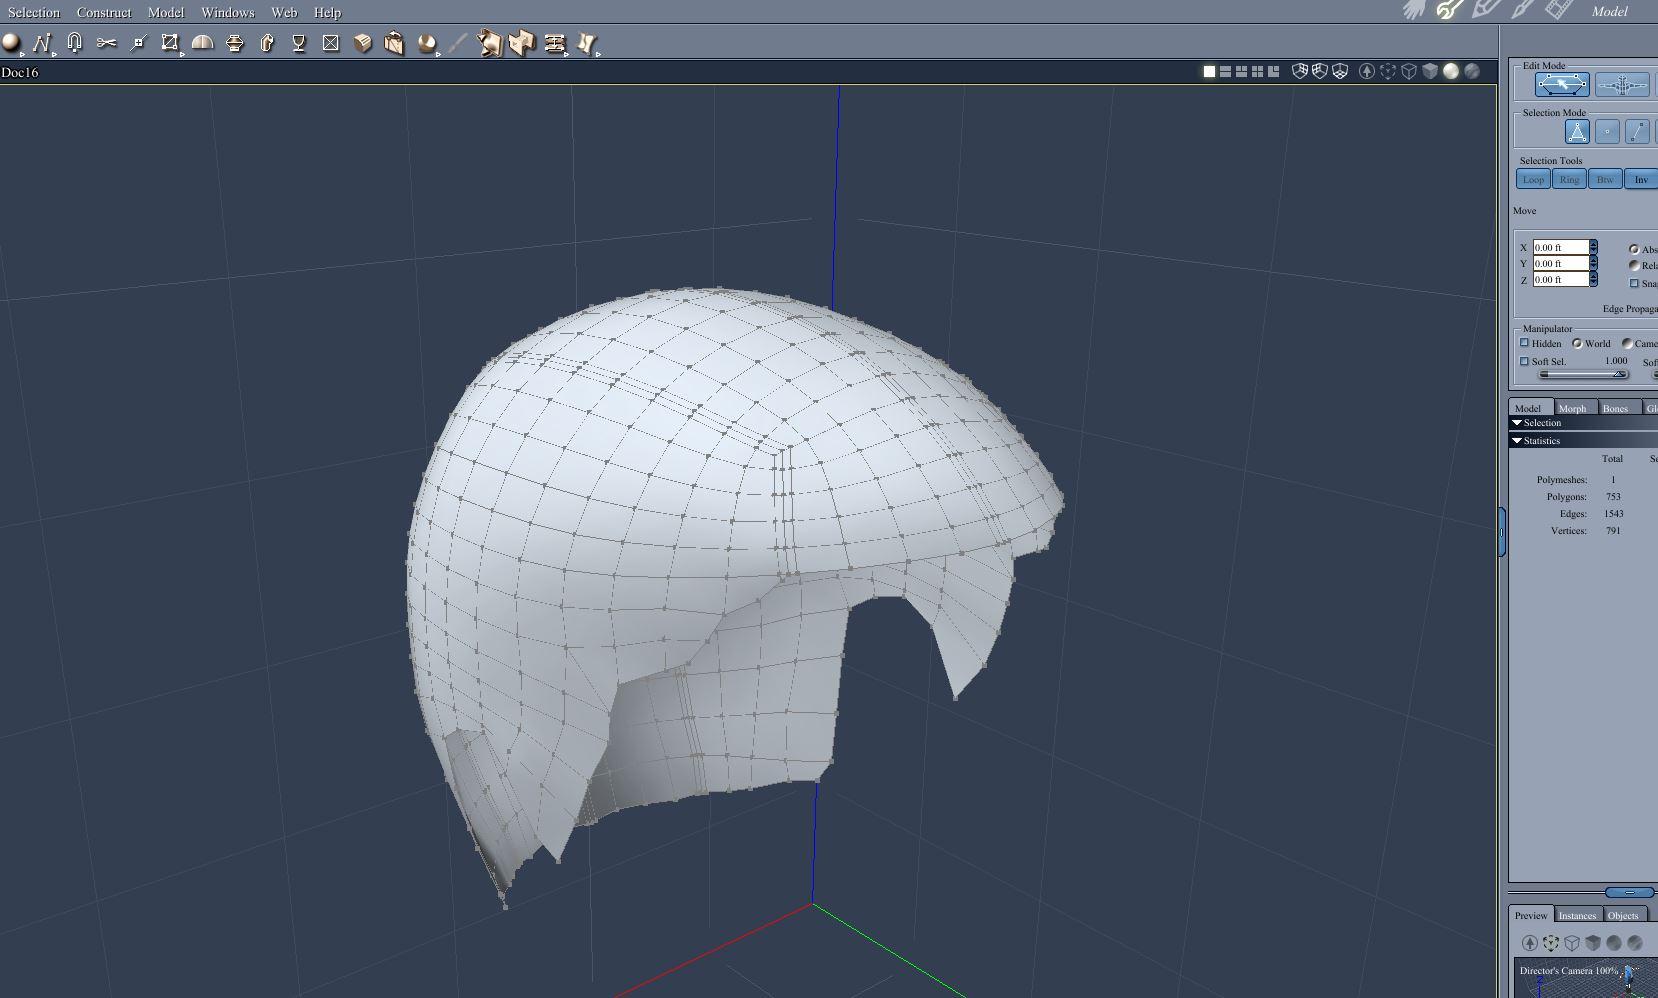Viewport: 1658px width, 998px height.
Task: Click the magnet tool in toolbar
Action: (74, 42)
